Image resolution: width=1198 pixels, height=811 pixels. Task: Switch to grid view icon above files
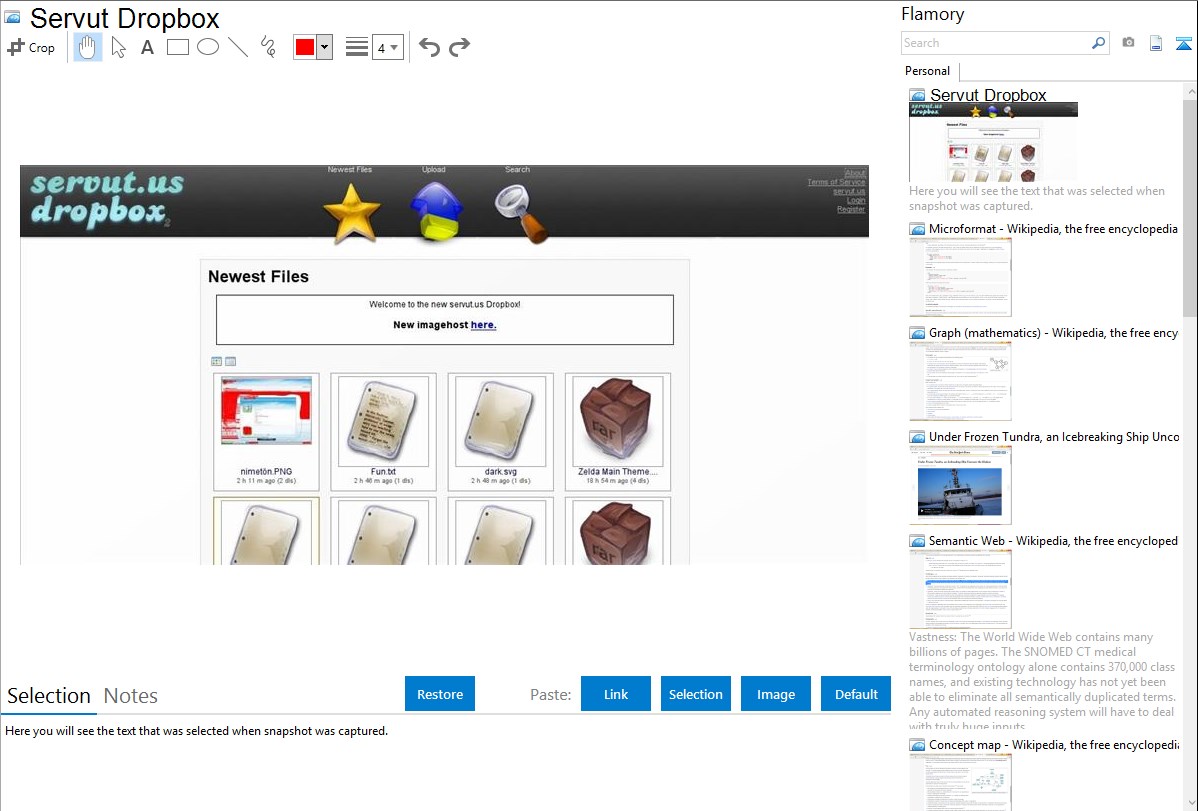coord(216,362)
